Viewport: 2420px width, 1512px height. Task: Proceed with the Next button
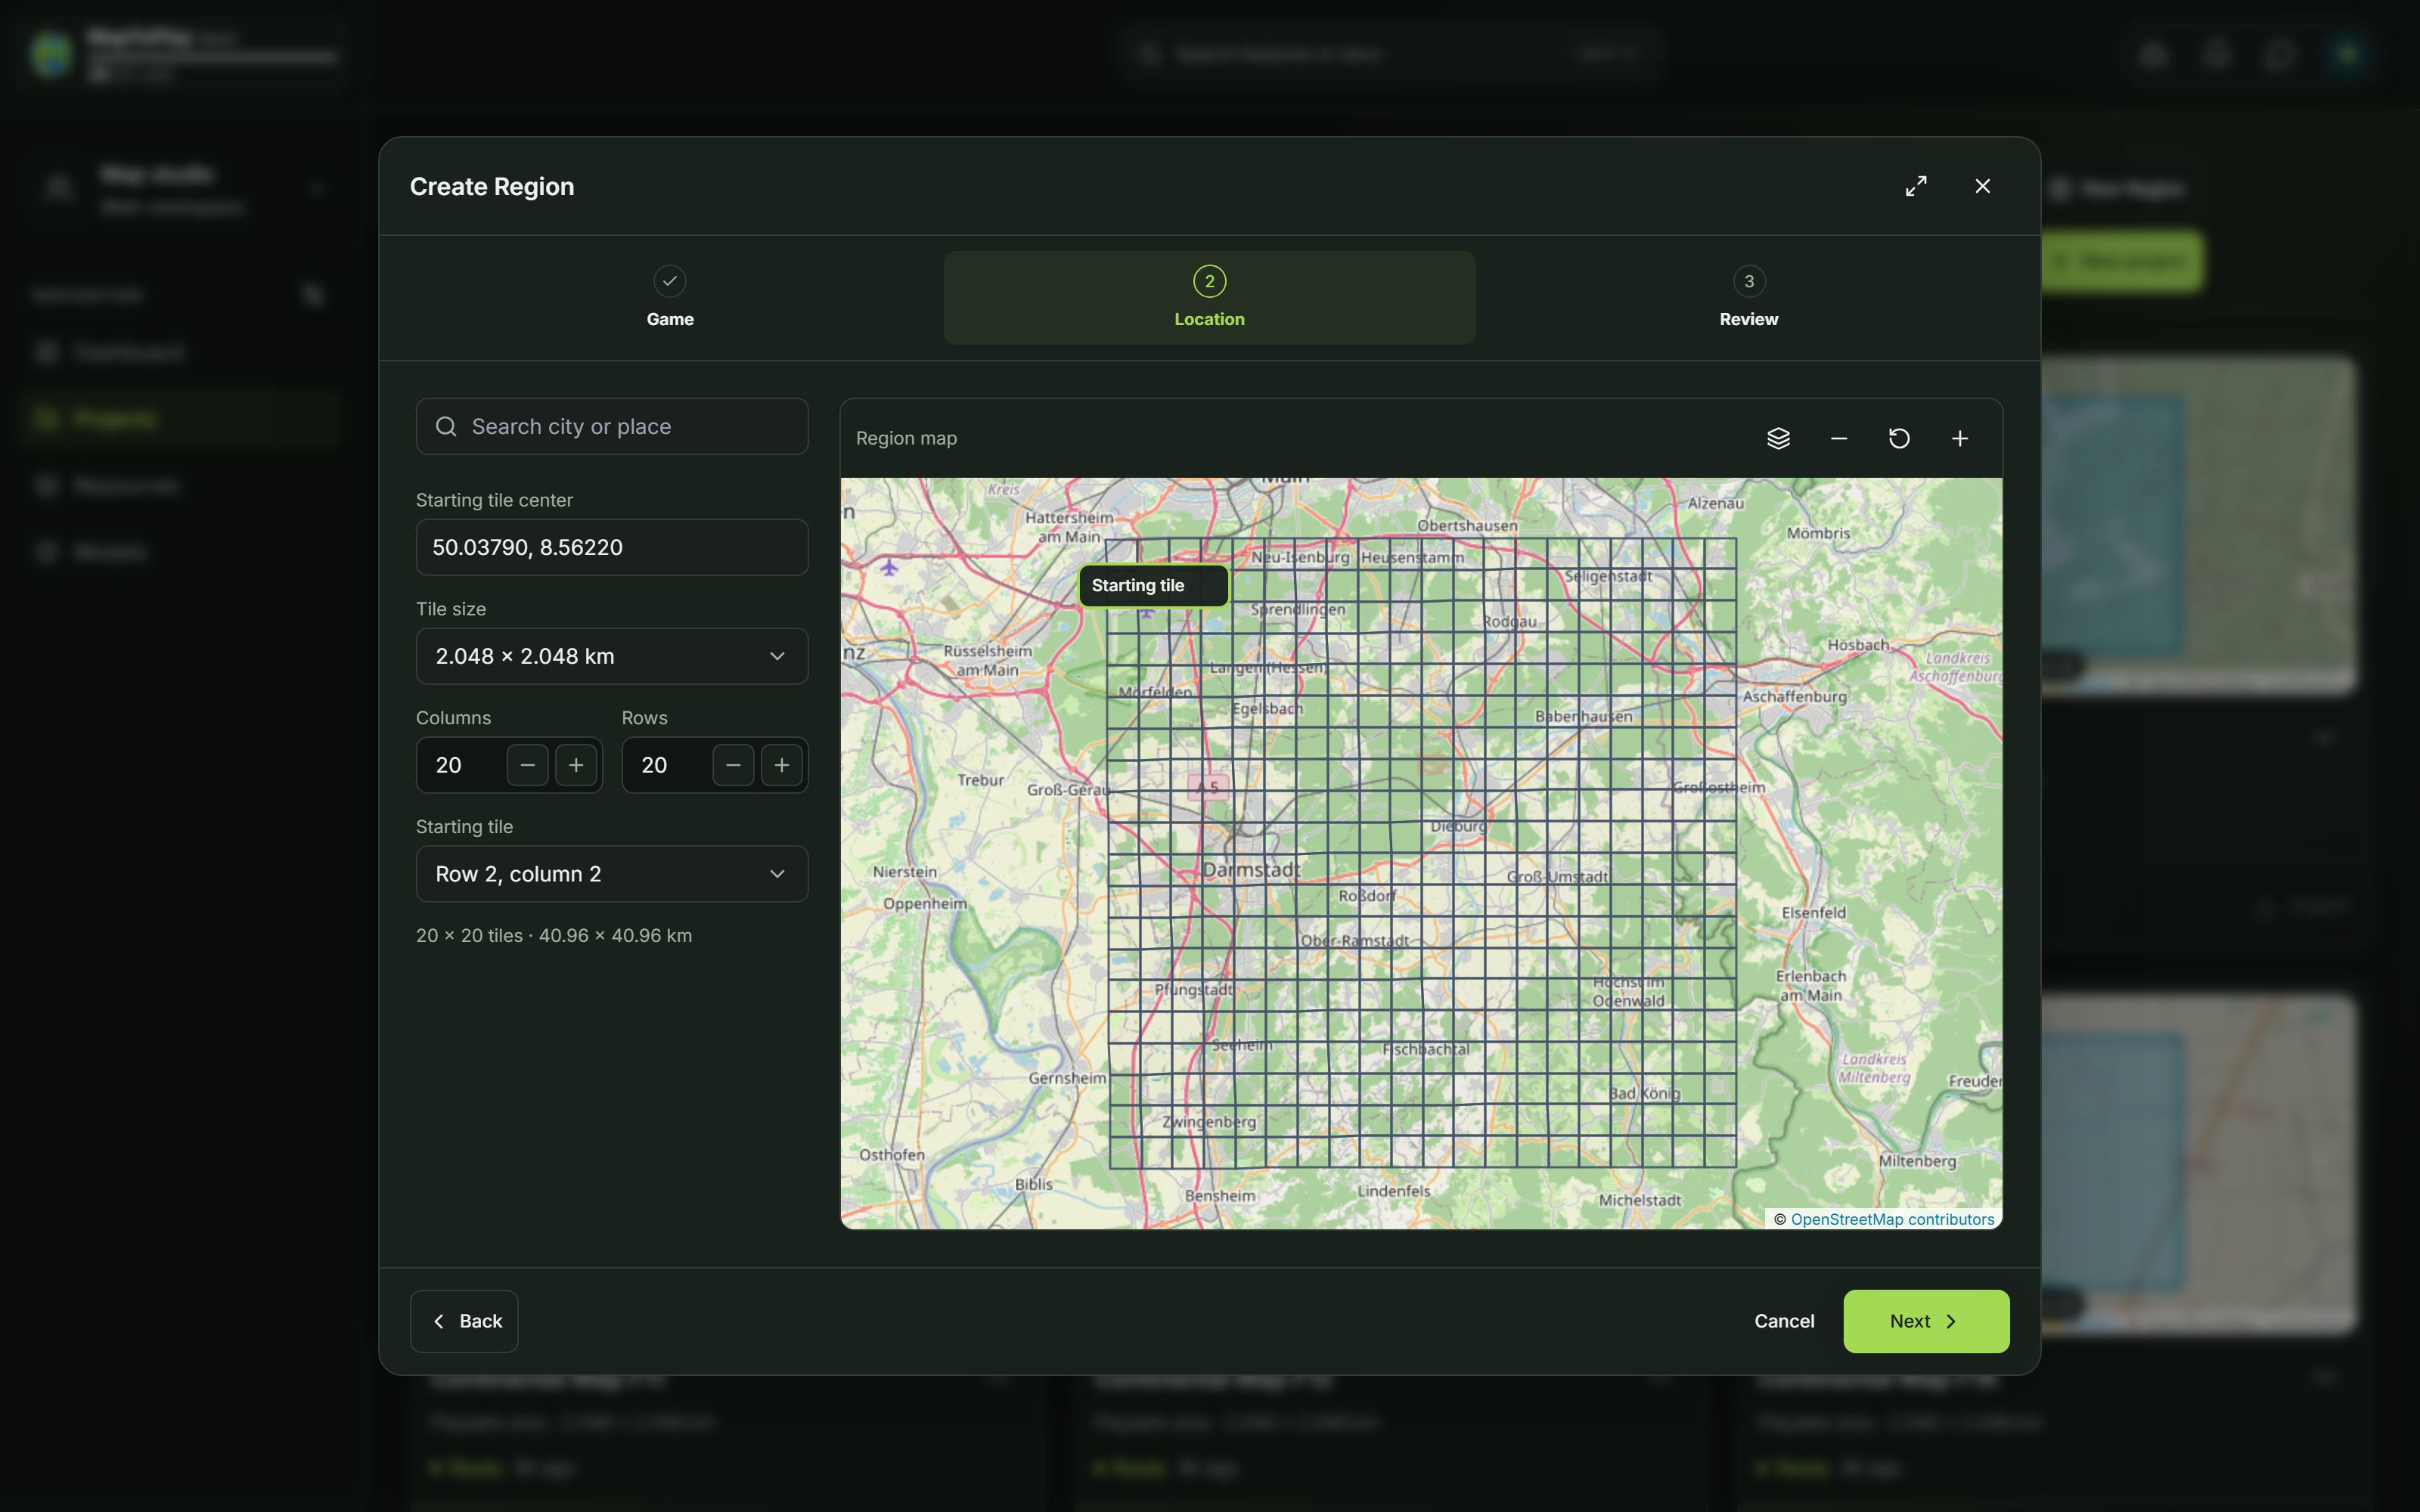tap(1926, 1321)
